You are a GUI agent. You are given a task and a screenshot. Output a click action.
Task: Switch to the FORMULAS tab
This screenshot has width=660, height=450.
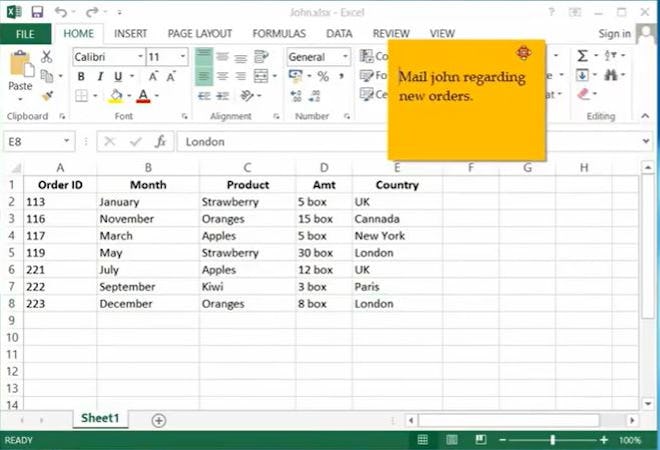point(279,34)
